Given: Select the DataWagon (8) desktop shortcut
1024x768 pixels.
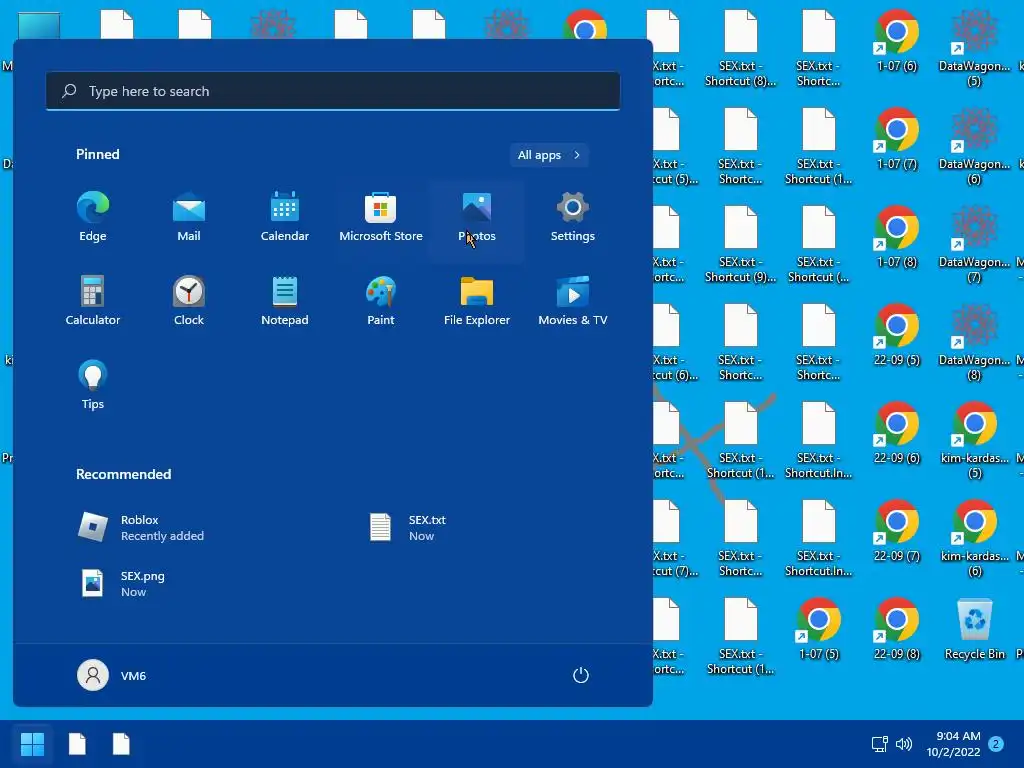Looking at the screenshot, I should [974, 342].
